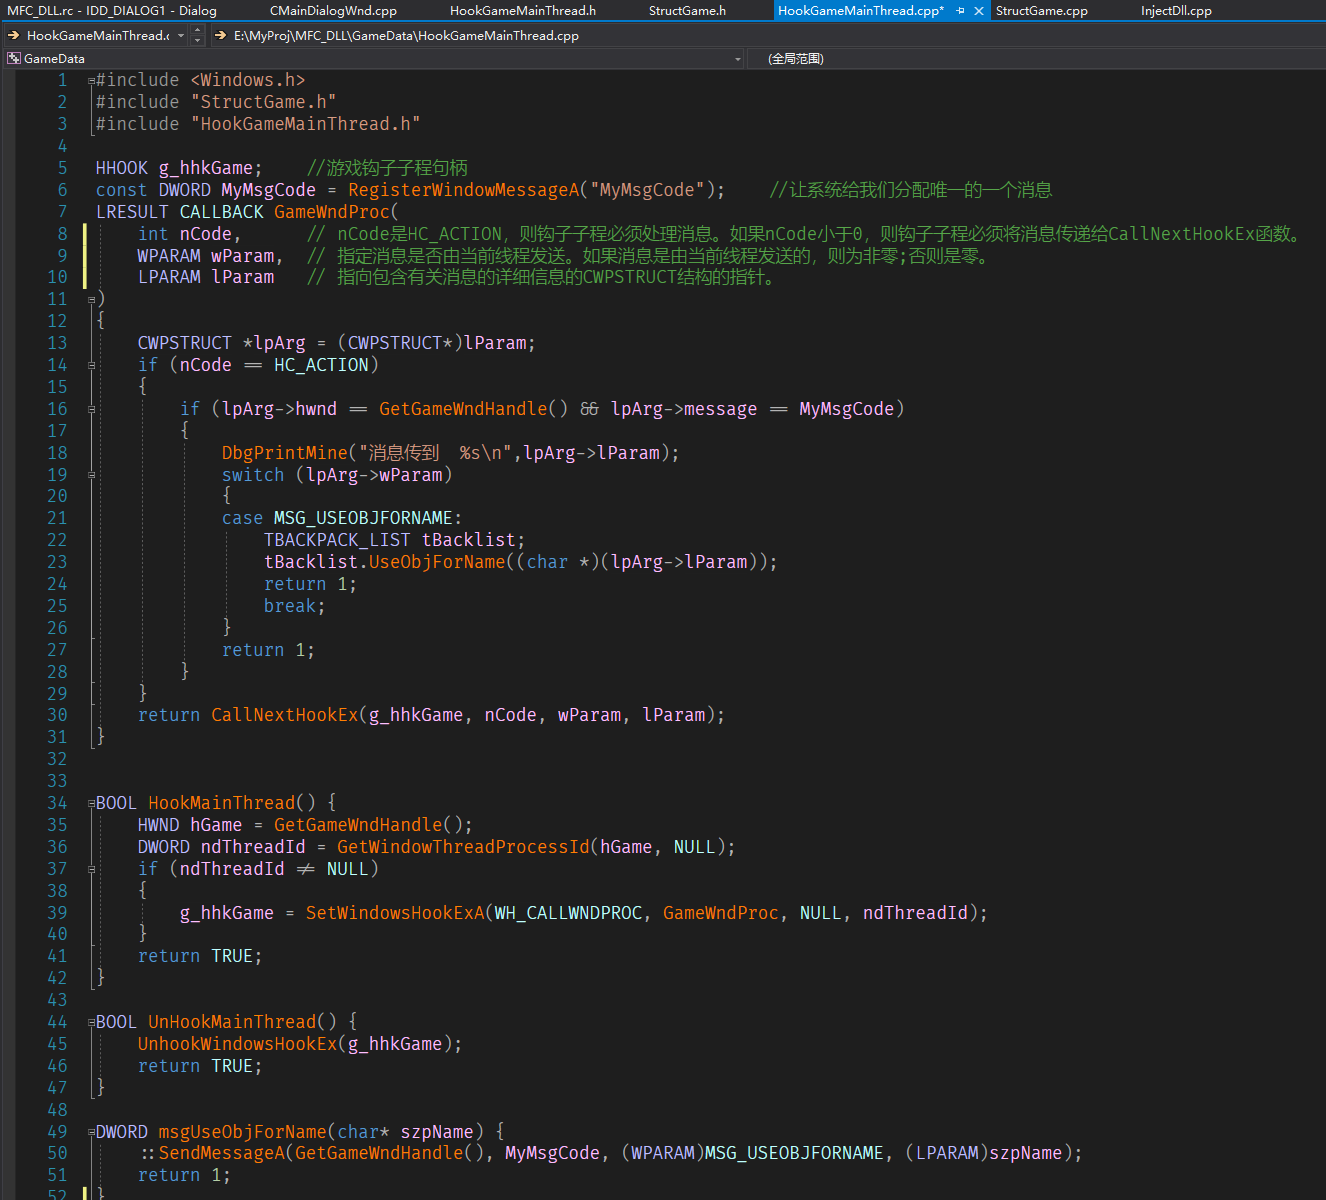1326x1200 pixels.
Task: Click the file path field E:\MyProj\MFC_DLL
Action: tap(406, 36)
